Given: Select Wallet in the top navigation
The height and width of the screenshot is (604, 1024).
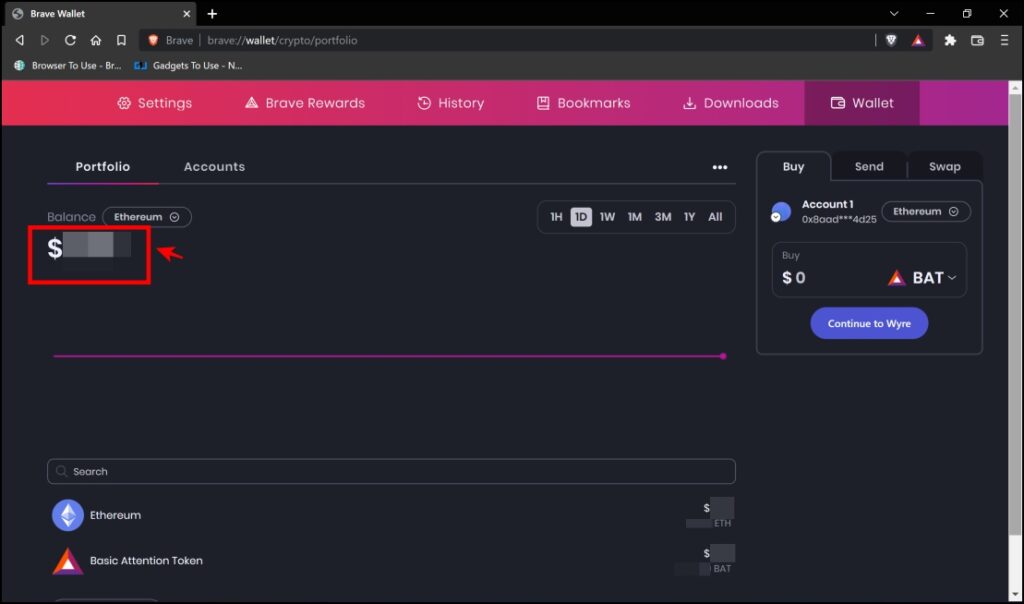Looking at the screenshot, I should [x=862, y=103].
